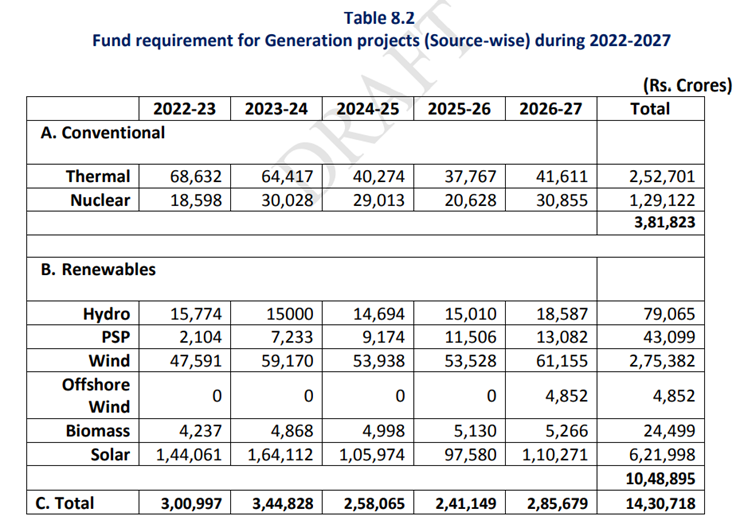Select the '2022-23' column header

(x=185, y=109)
